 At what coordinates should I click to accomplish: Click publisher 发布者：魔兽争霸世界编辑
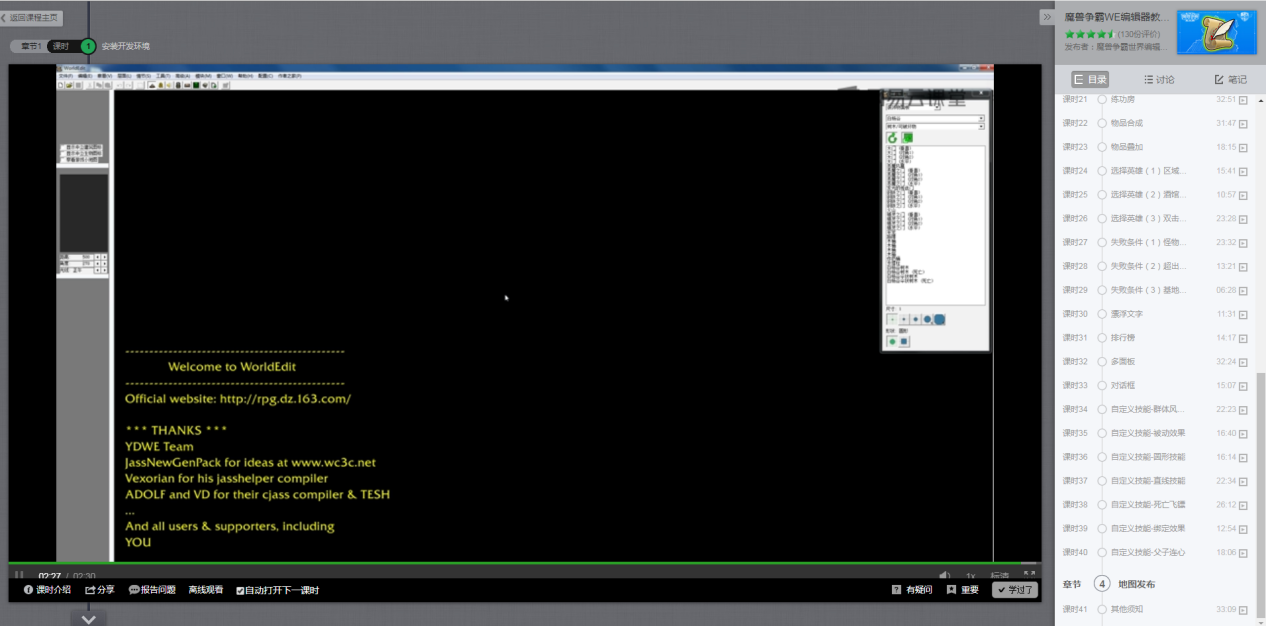pyautogui.click(x=1115, y=47)
